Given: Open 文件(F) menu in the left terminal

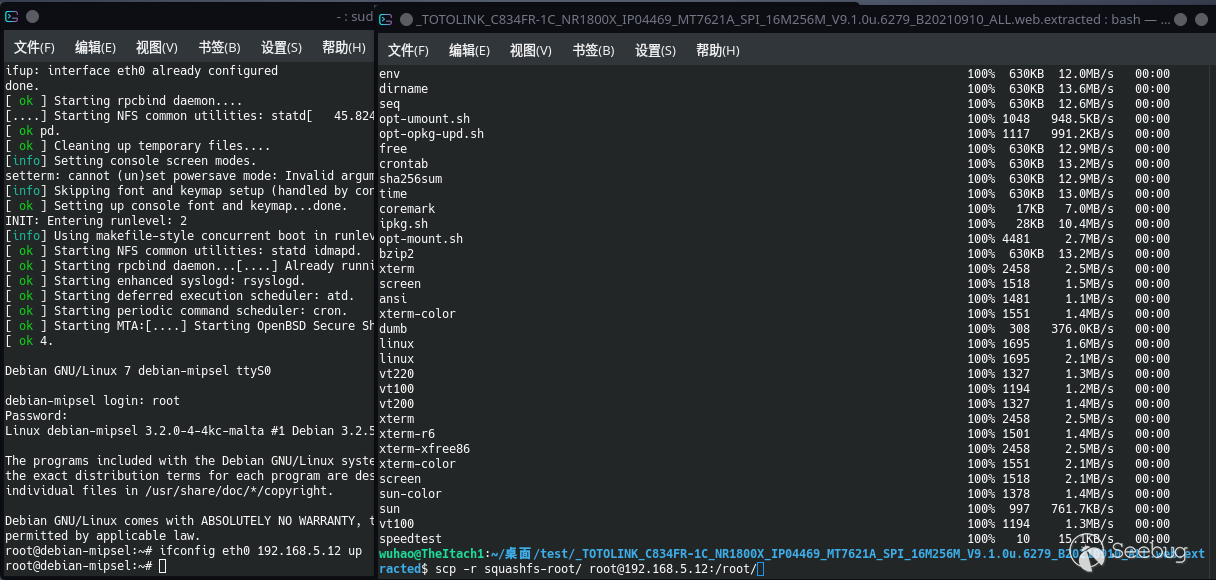Looking at the screenshot, I should 34,48.
